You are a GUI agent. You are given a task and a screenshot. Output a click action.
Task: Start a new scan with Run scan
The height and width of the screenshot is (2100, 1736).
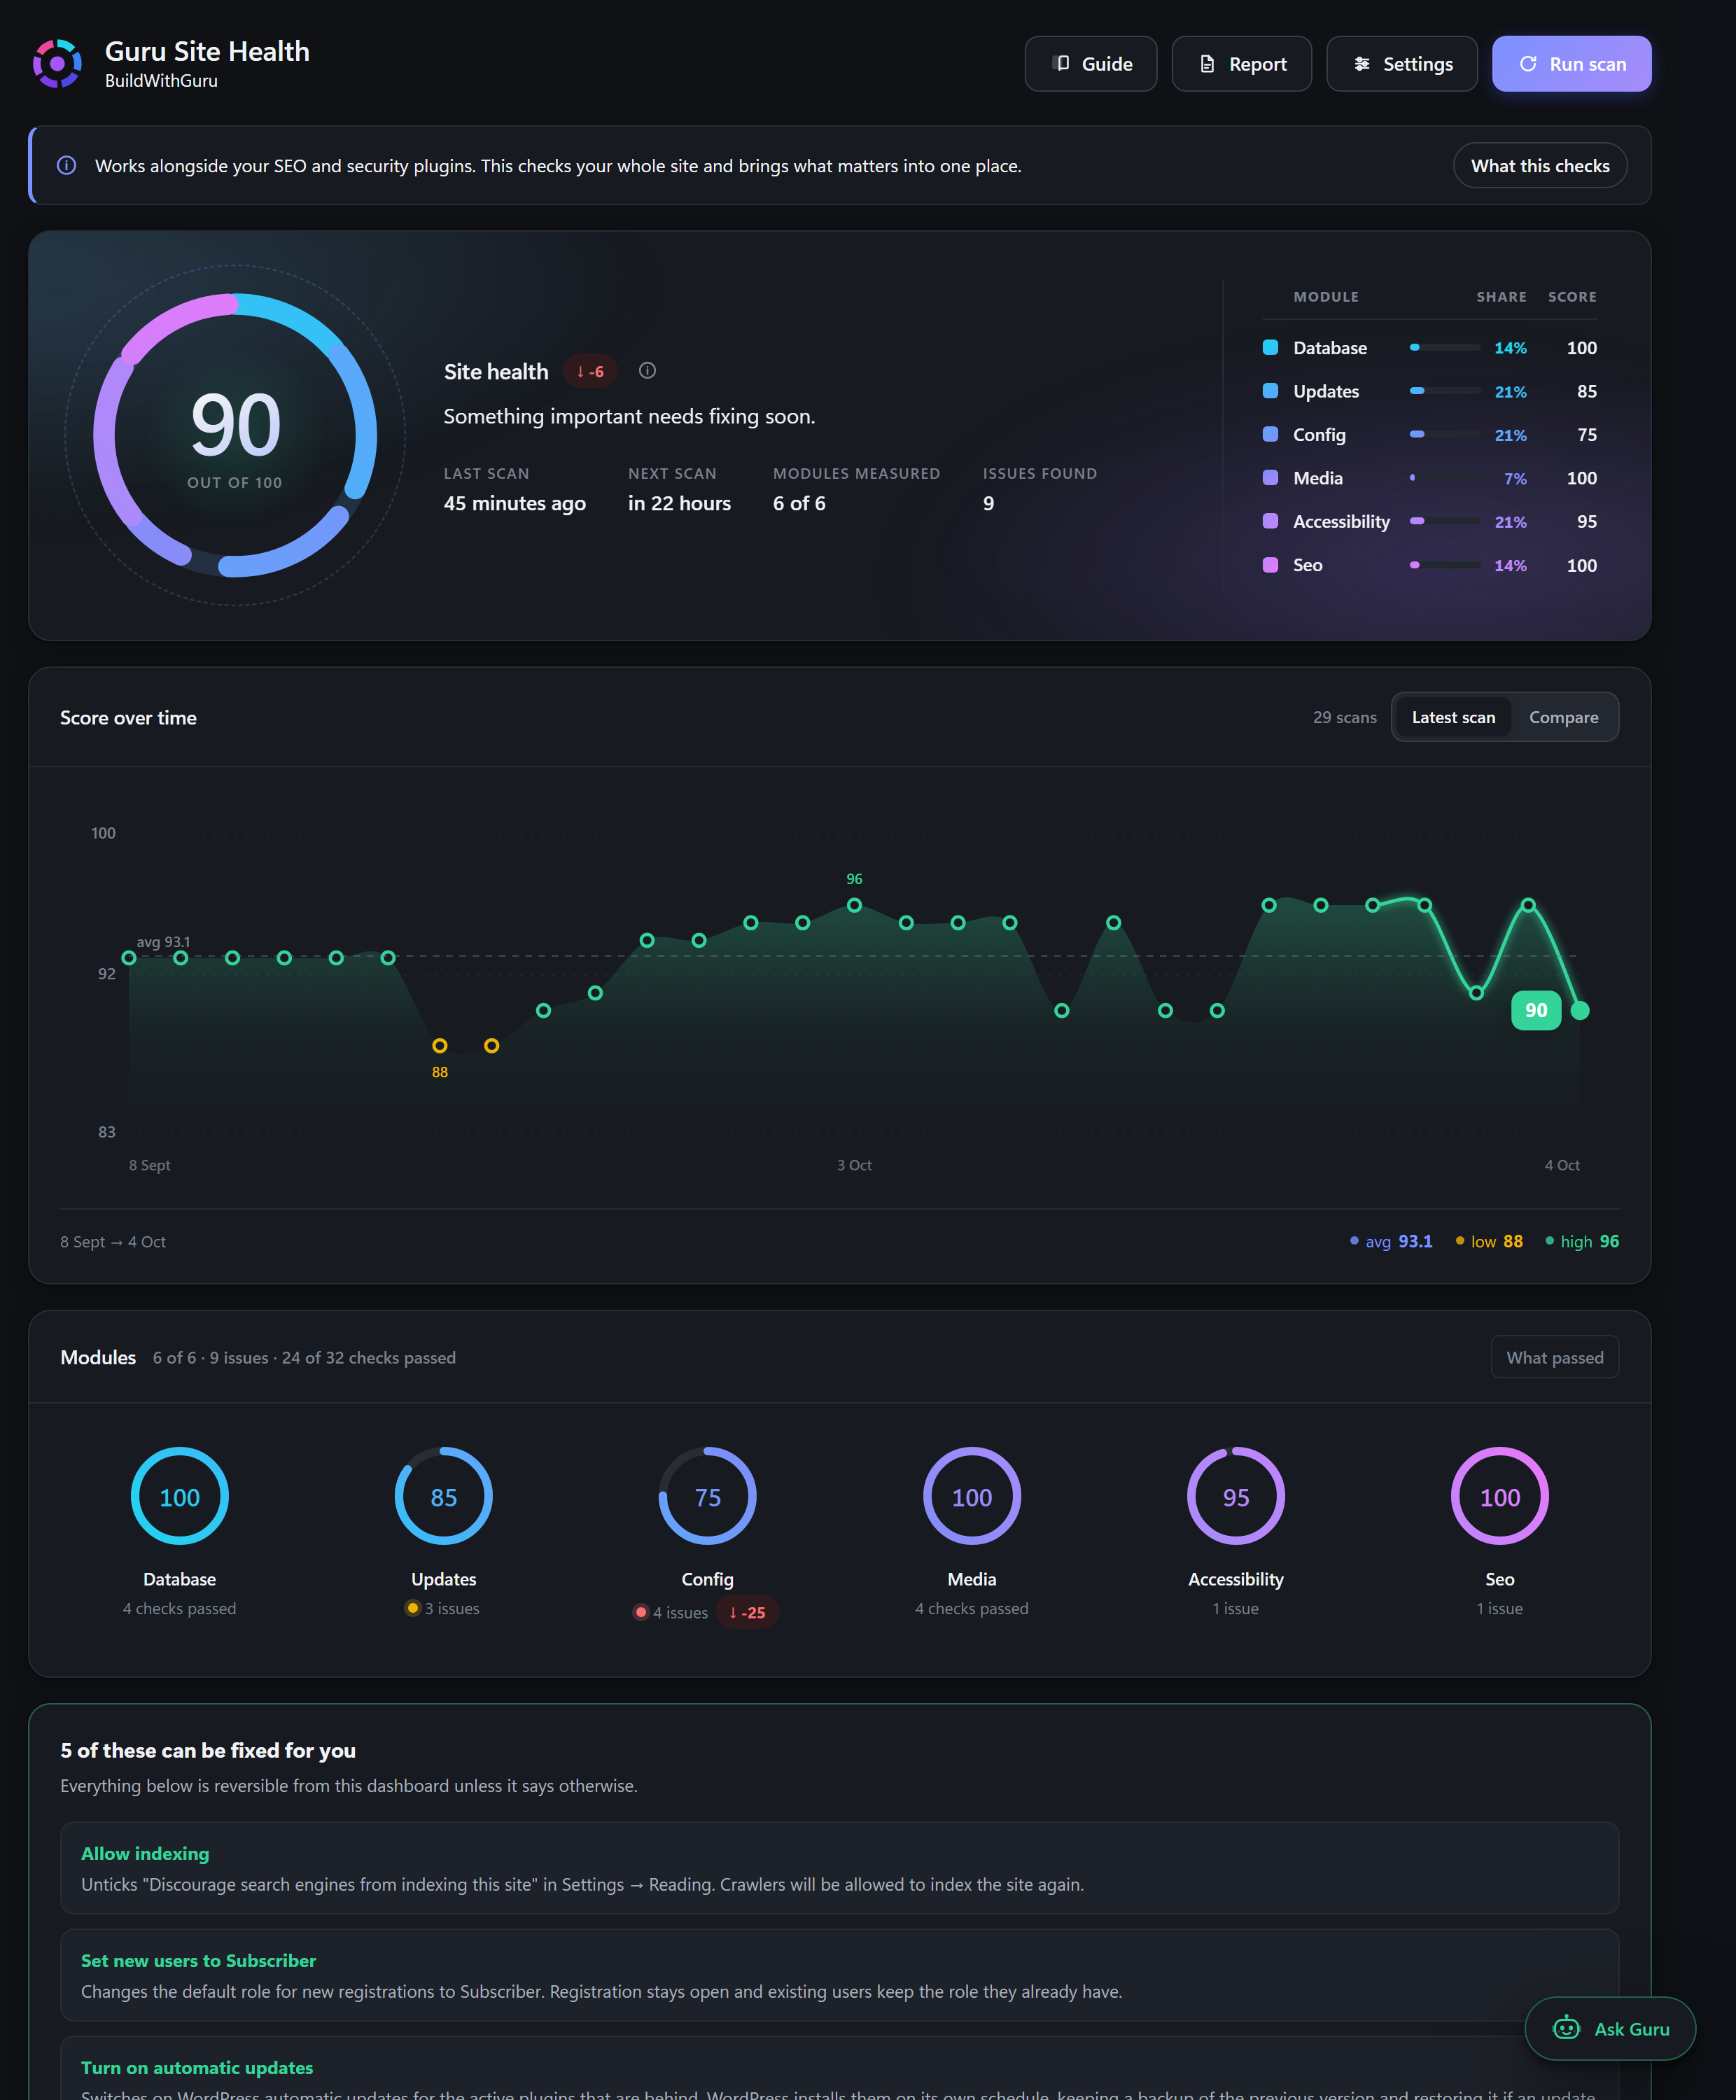[x=1571, y=64]
